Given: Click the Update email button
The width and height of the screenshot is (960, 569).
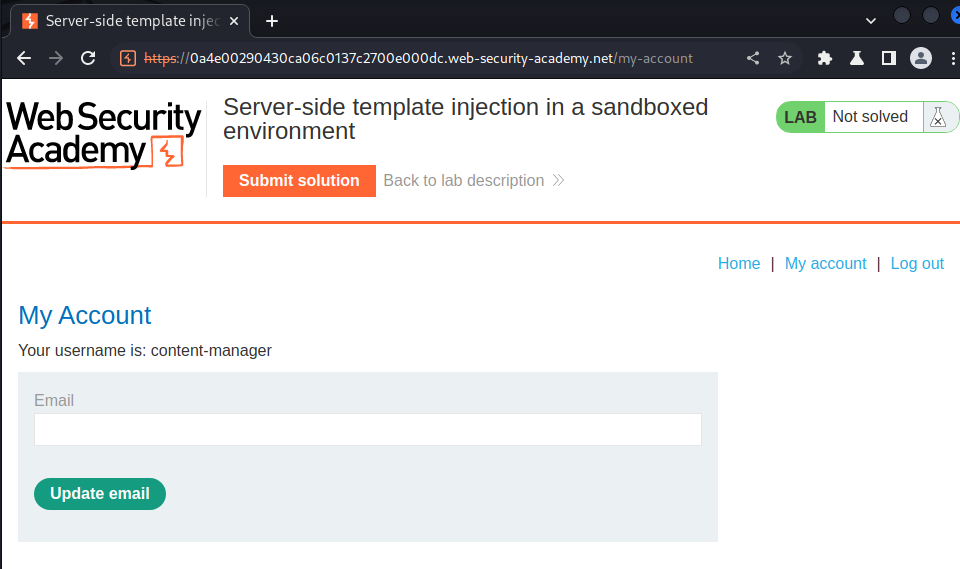Looking at the screenshot, I should tap(100, 494).
